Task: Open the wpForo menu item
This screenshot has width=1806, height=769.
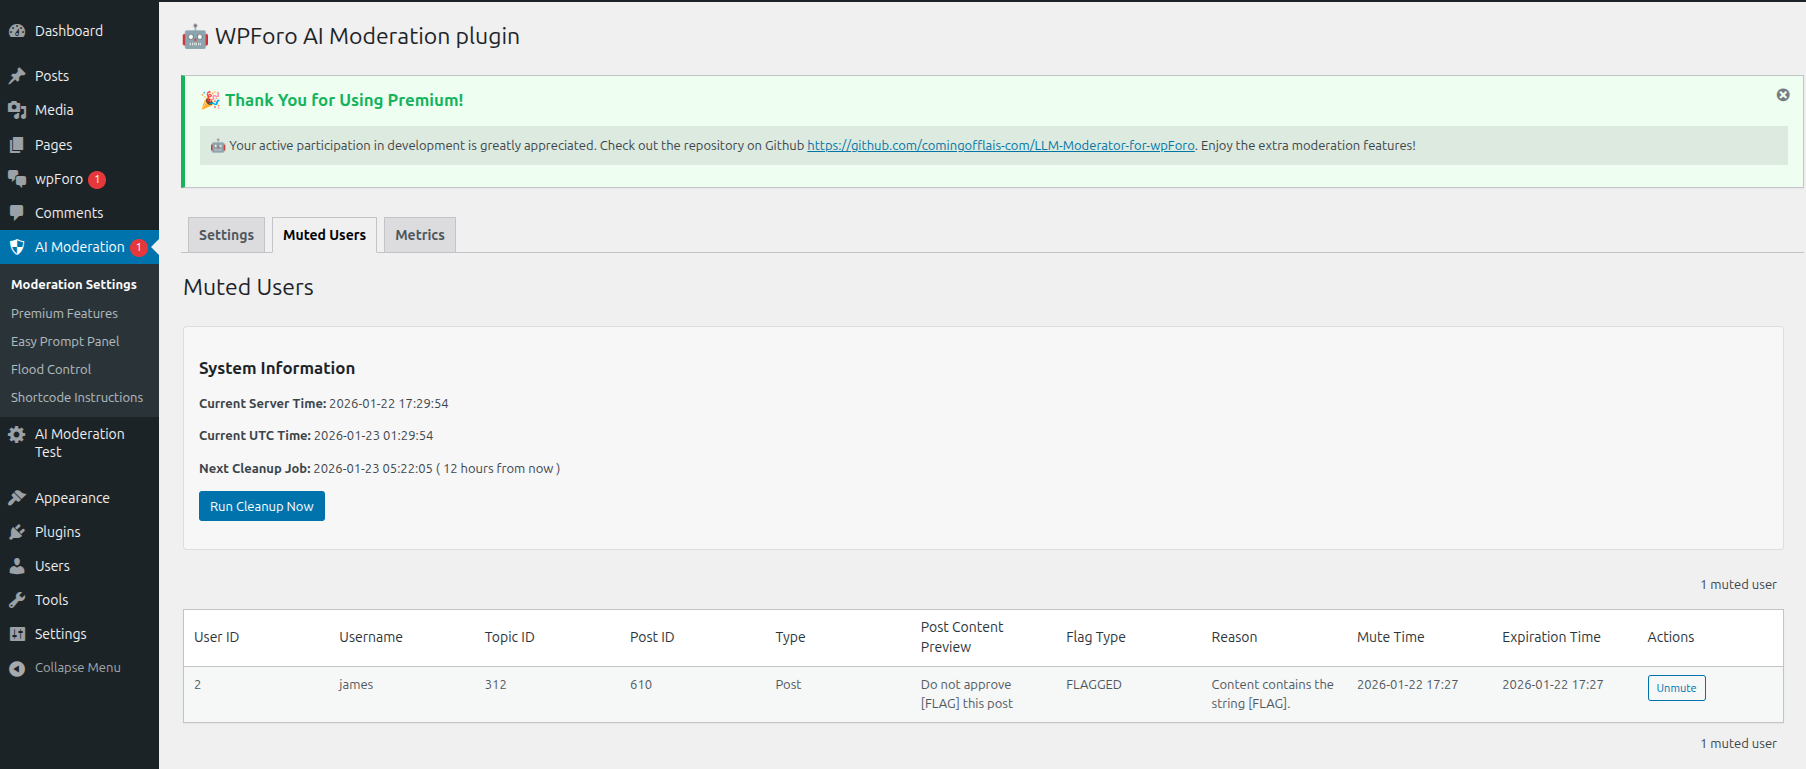Action: [79, 179]
